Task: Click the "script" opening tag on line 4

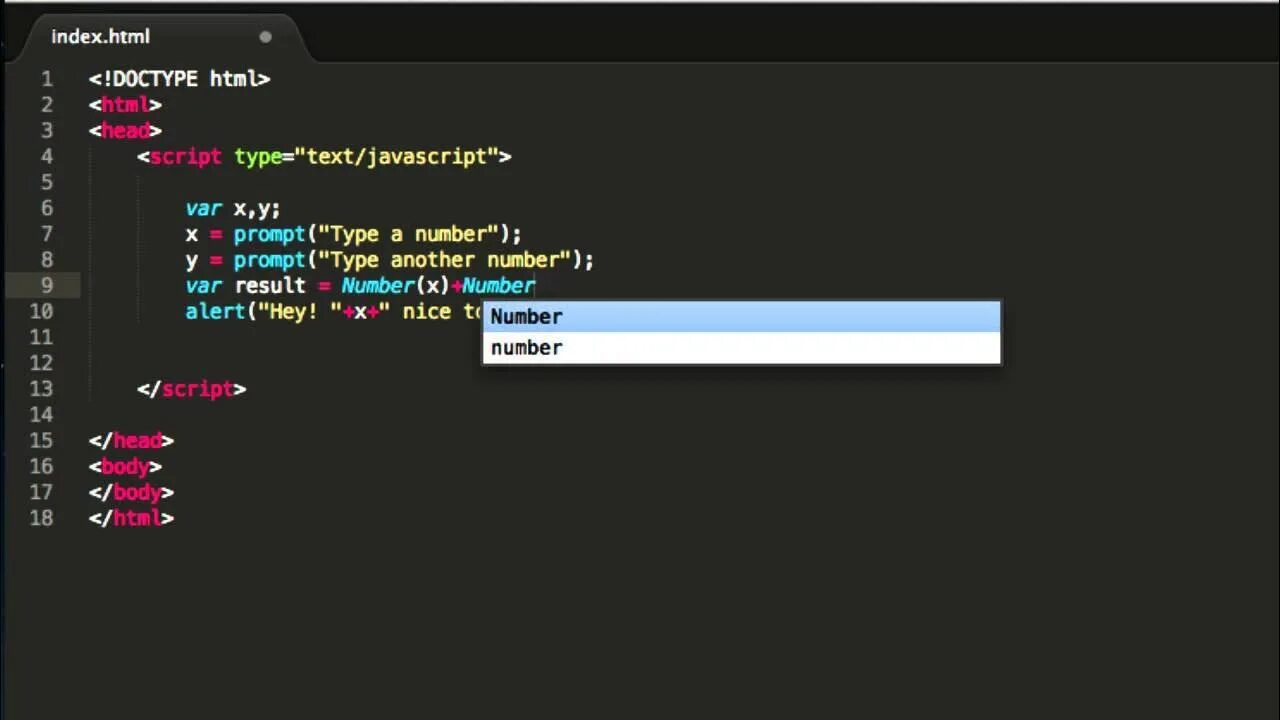Action: pyautogui.click(x=185, y=157)
